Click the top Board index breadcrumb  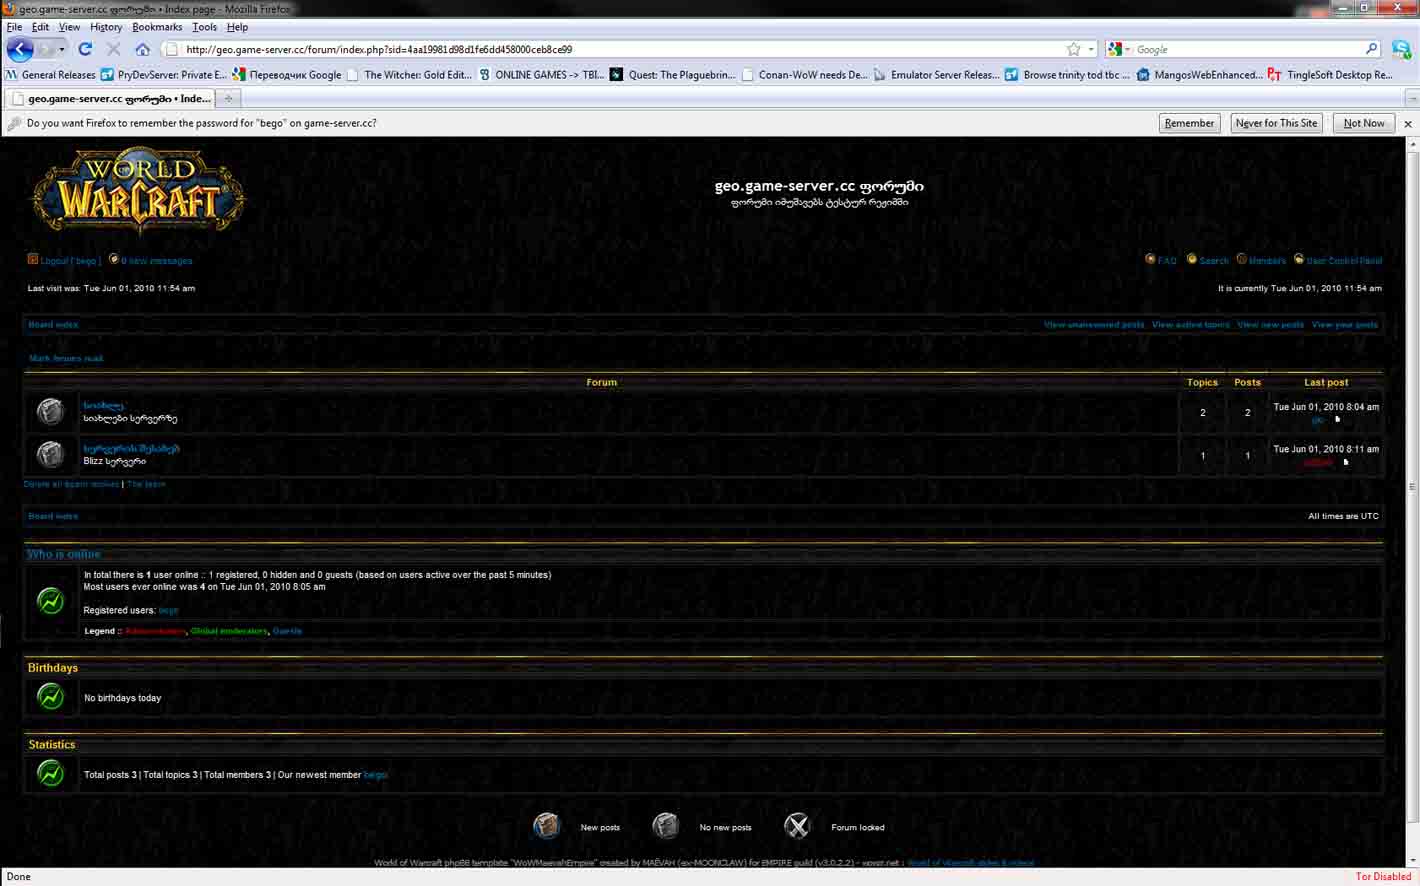[x=53, y=325]
